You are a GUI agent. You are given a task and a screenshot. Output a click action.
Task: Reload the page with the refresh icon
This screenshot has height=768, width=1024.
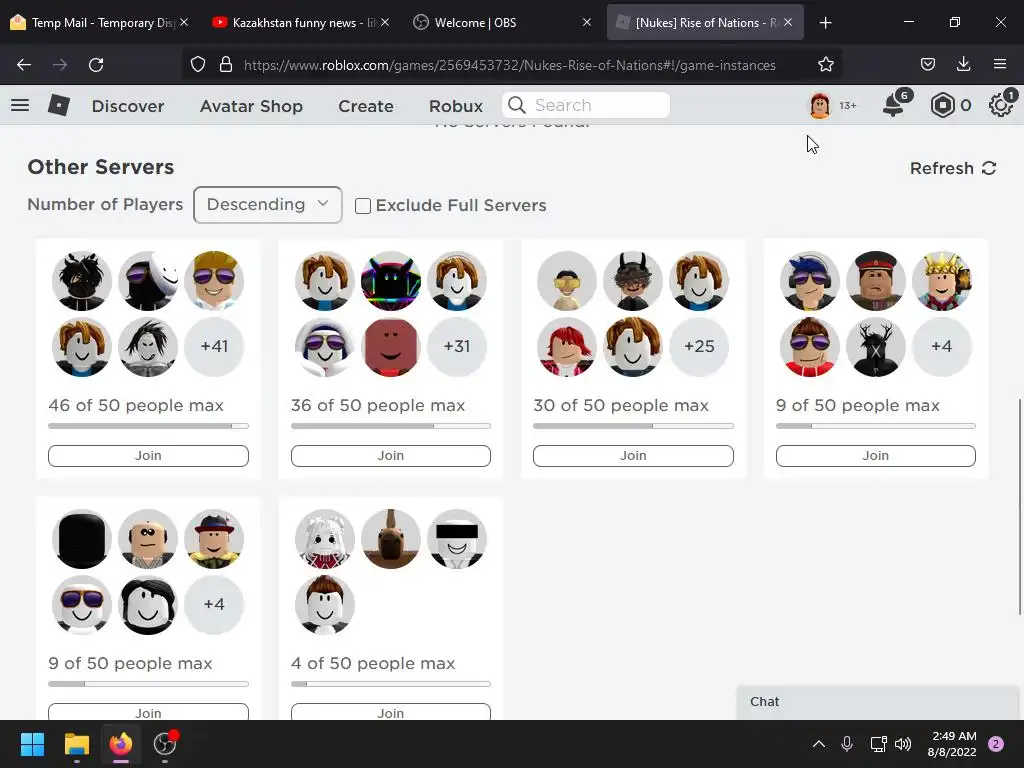(96, 65)
